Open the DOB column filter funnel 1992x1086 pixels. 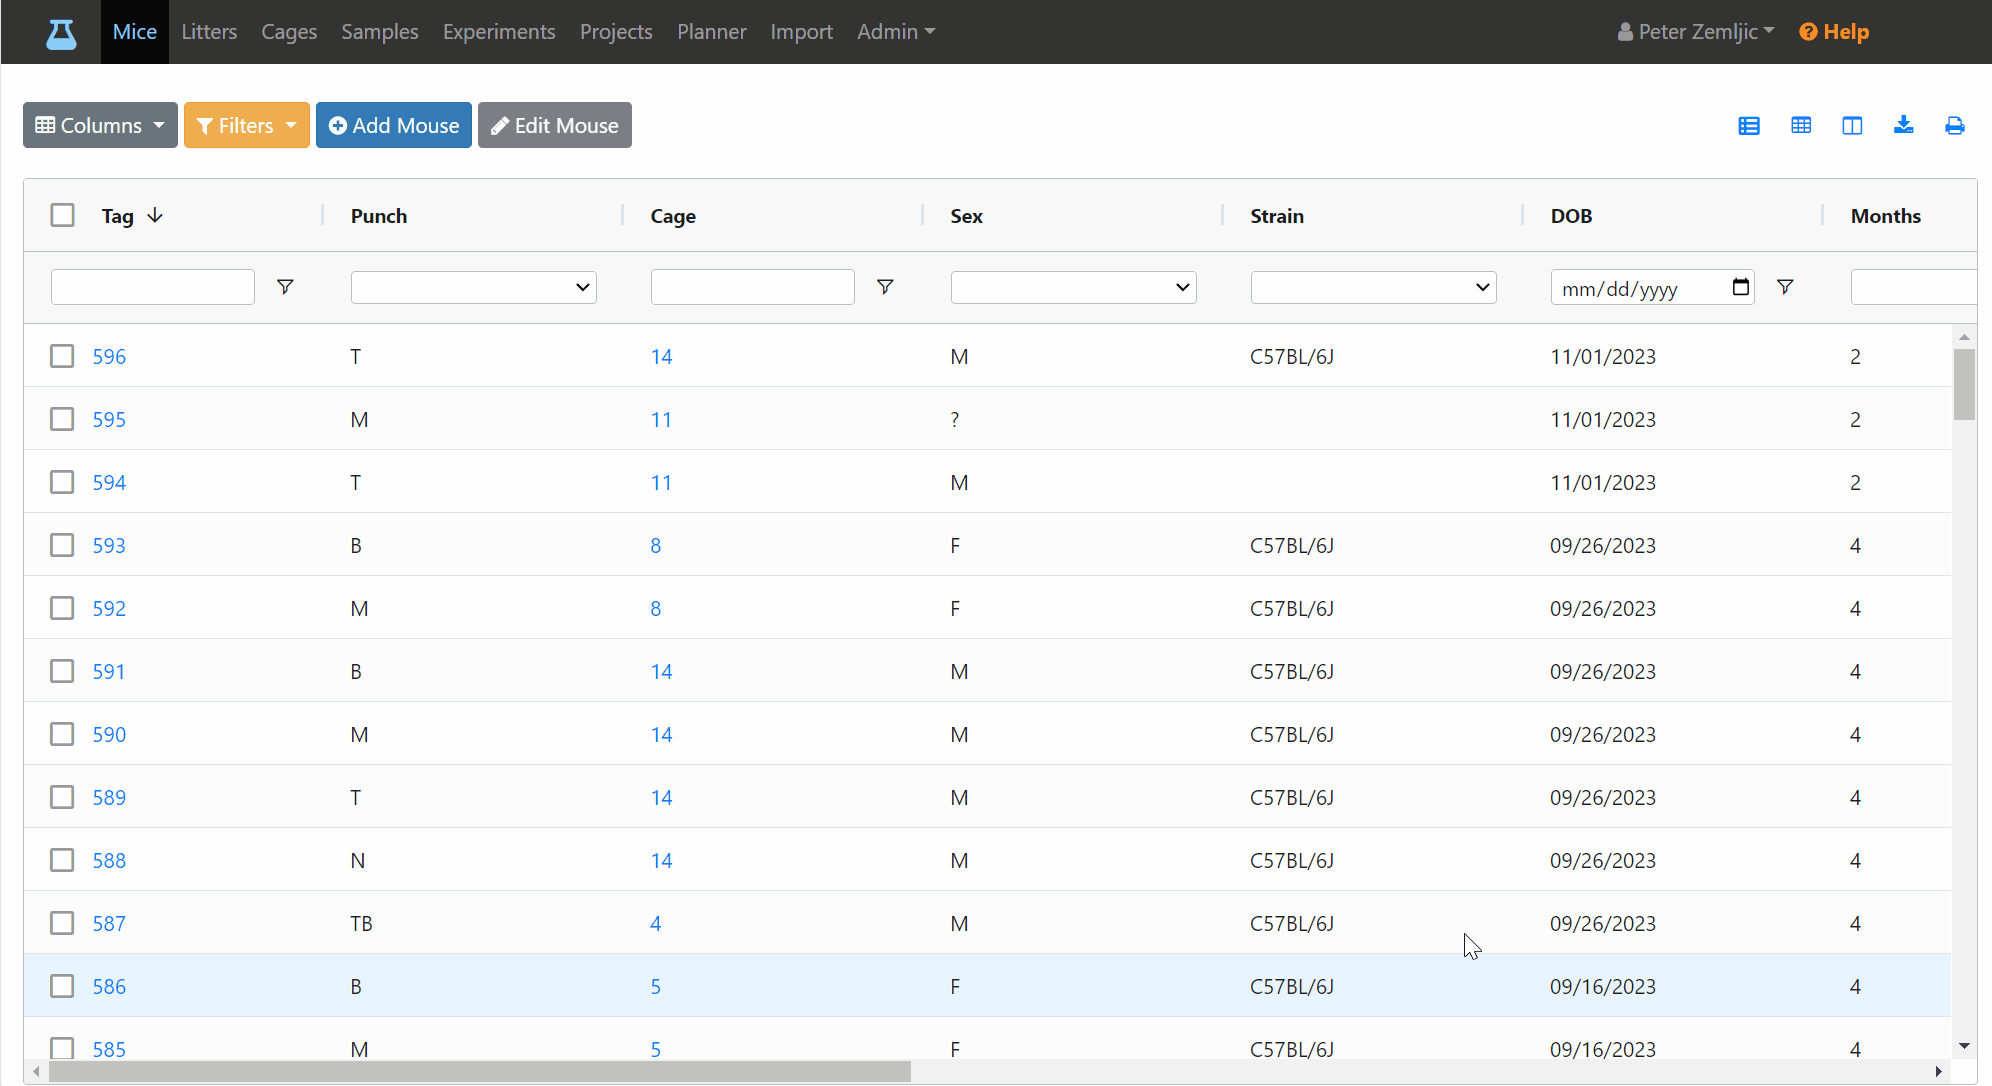tap(1785, 287)
